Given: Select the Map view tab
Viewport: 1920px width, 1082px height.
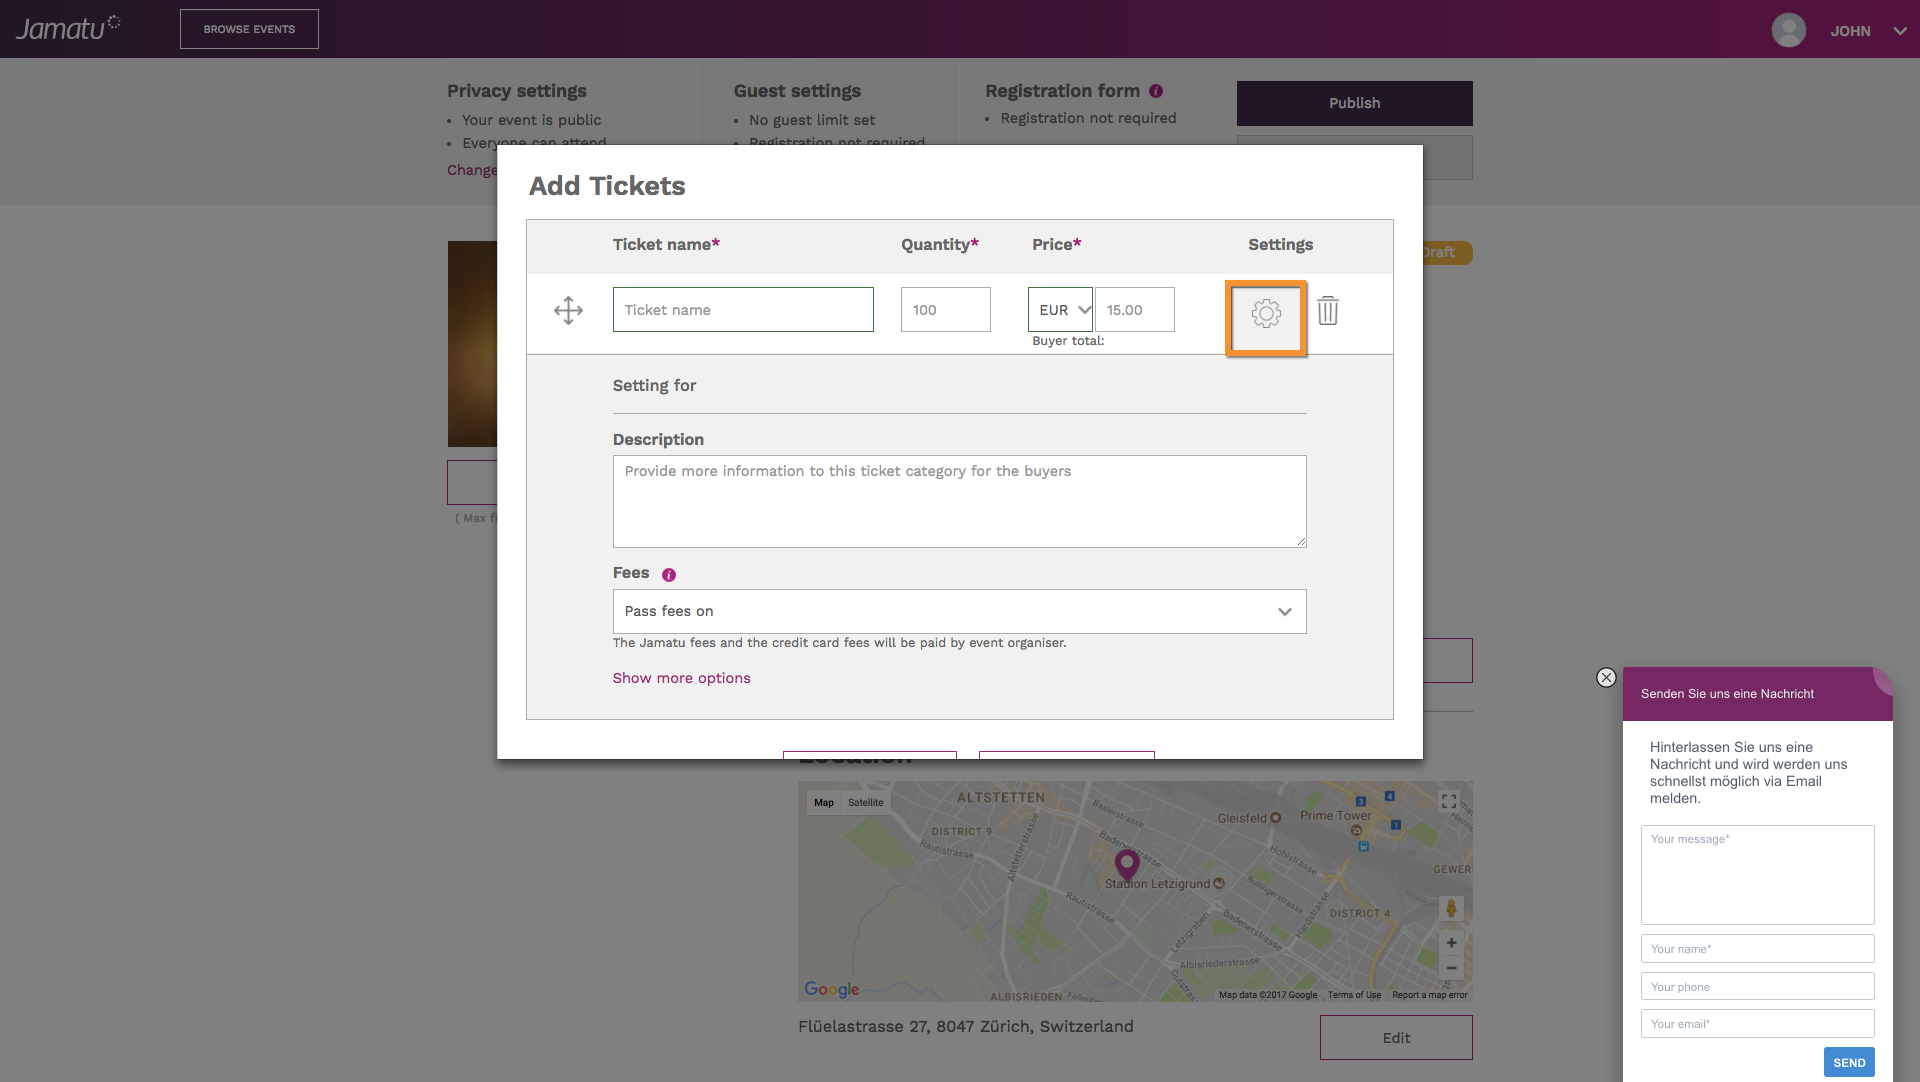Looking at the screenshot, I should [x=823, y=803].
